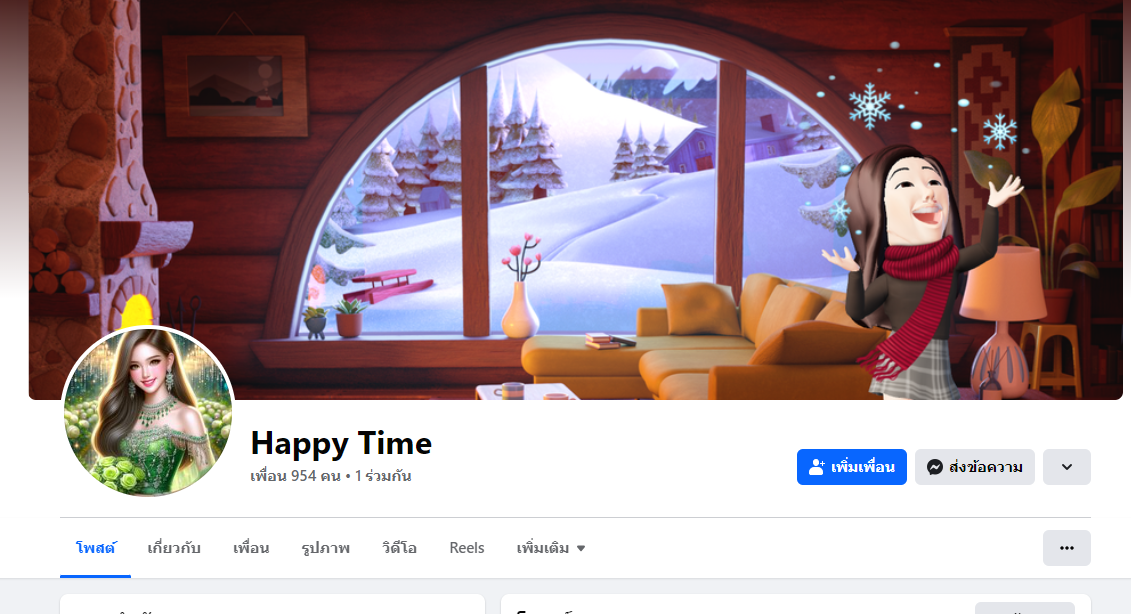
Task: Switch to the โพสต์ tab
Action: [x=95, y=548]
